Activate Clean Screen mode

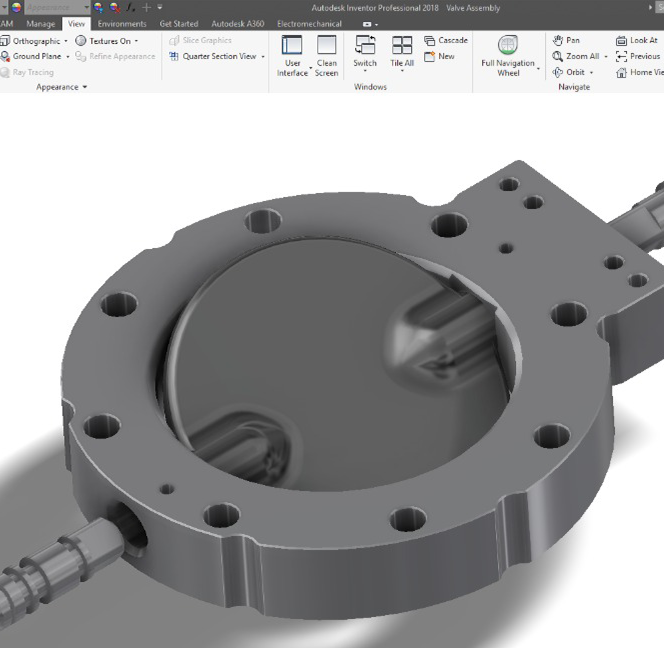[x=326, y=46]
